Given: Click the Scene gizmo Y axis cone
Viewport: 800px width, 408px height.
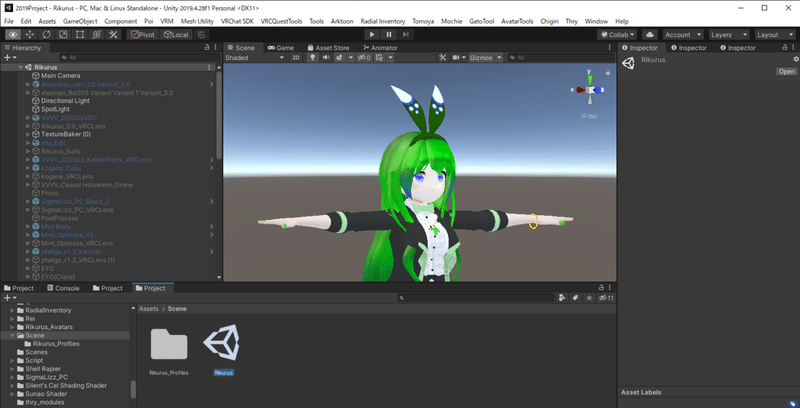Looking at the screenshot, I should tap(590, 80).
